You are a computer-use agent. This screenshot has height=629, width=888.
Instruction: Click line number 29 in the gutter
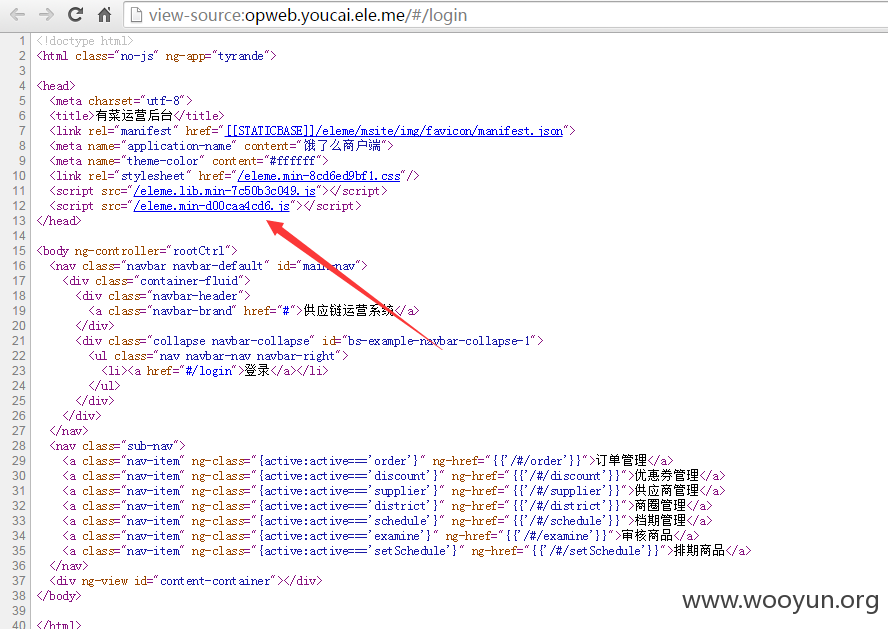tap(19, 461)
